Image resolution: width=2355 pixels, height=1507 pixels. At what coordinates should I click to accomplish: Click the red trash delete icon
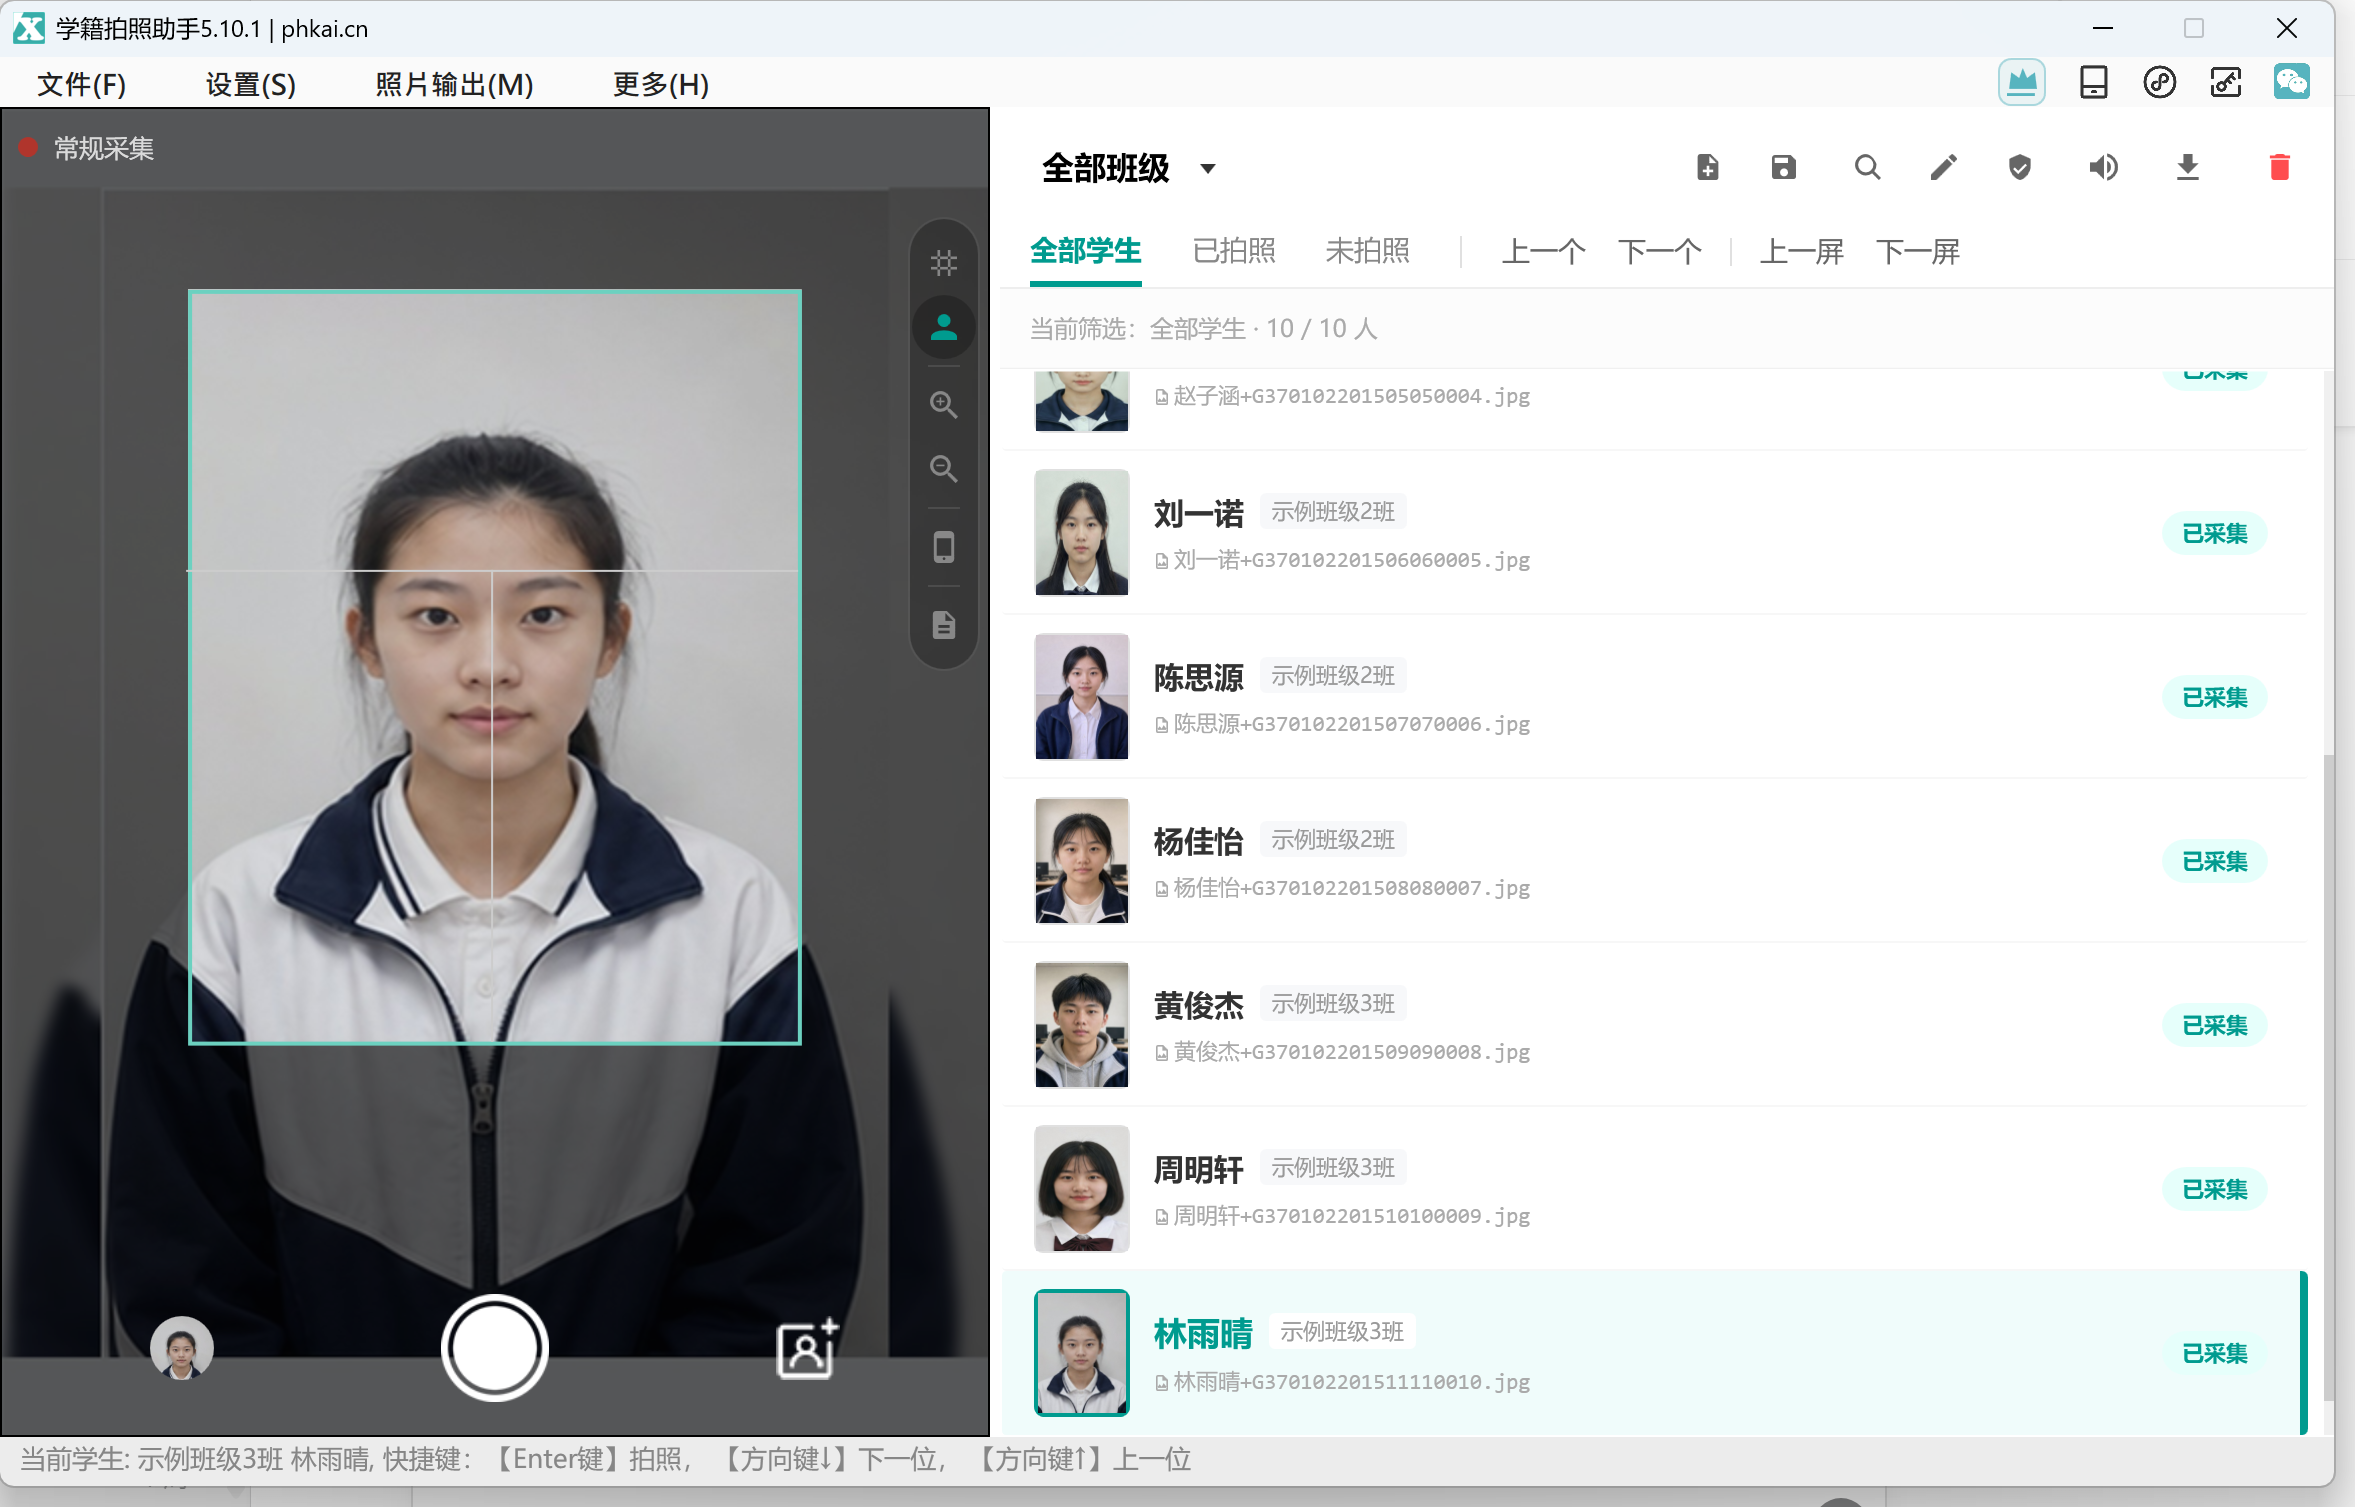2279,167
